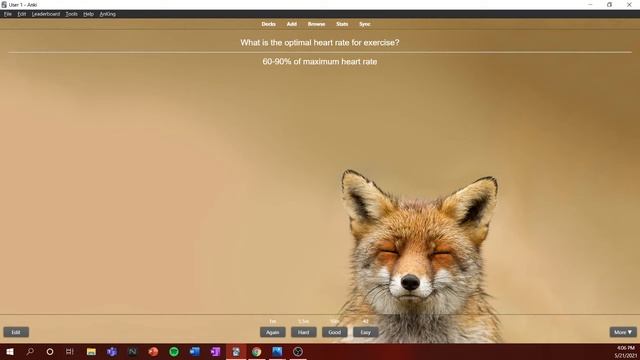
Task: Open Windows Search from the taskbar
Action: tap(30, 351)
